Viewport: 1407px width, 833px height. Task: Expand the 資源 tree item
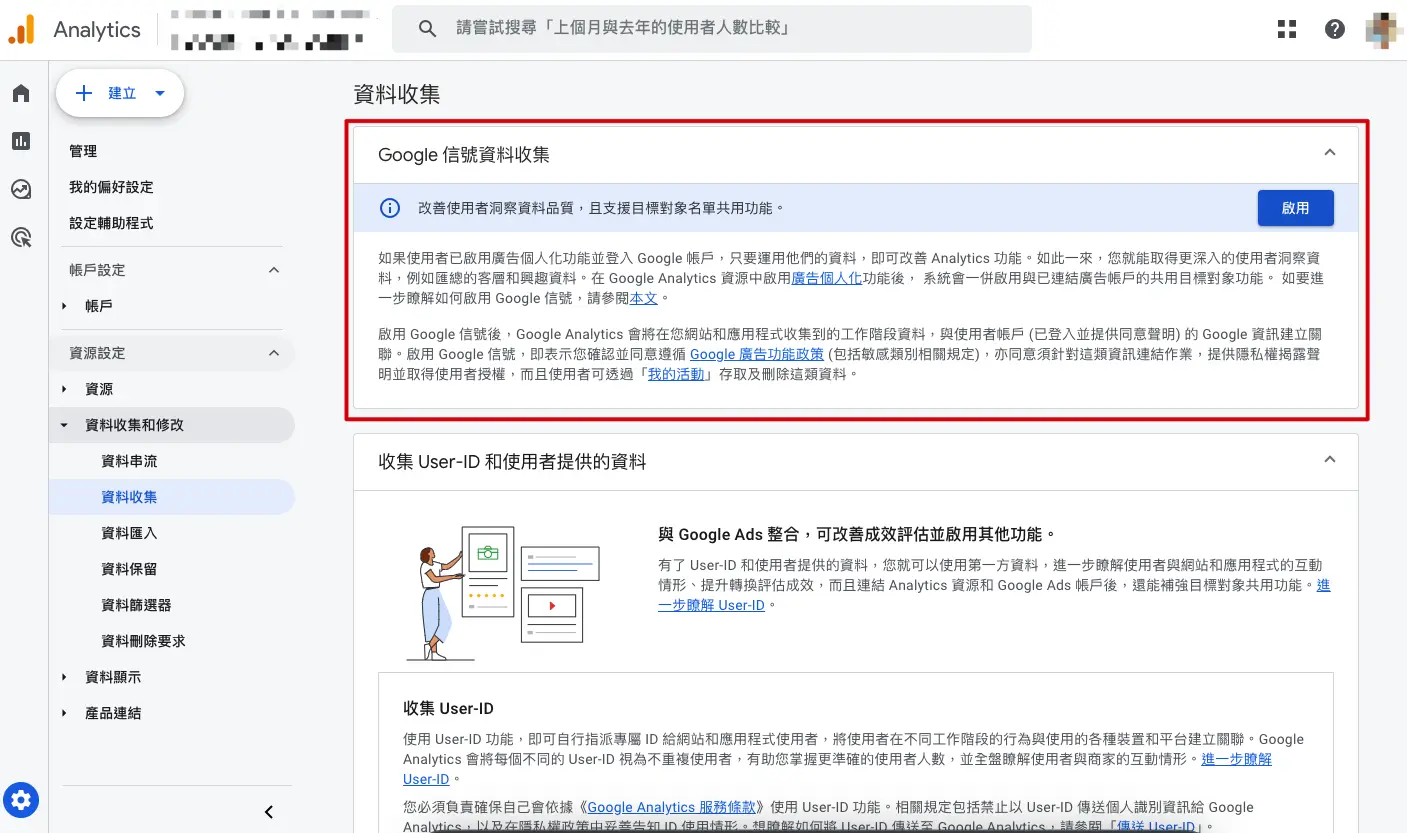point(64,389)
